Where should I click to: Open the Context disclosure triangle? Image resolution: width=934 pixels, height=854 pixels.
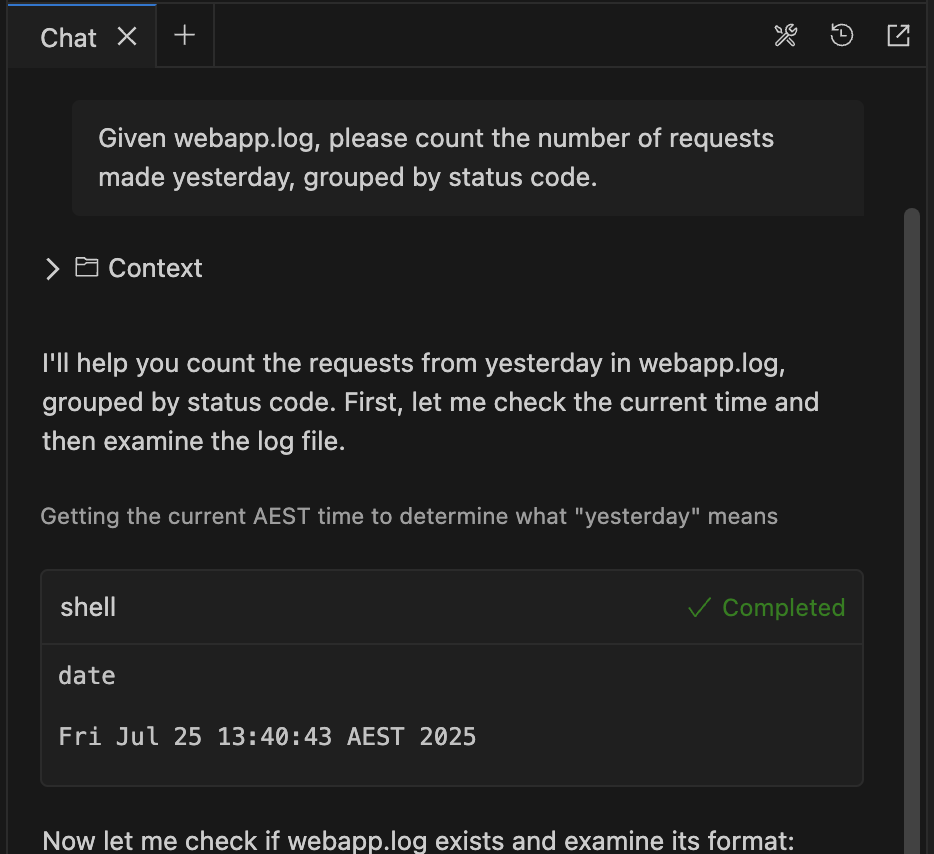coord(52,268)
